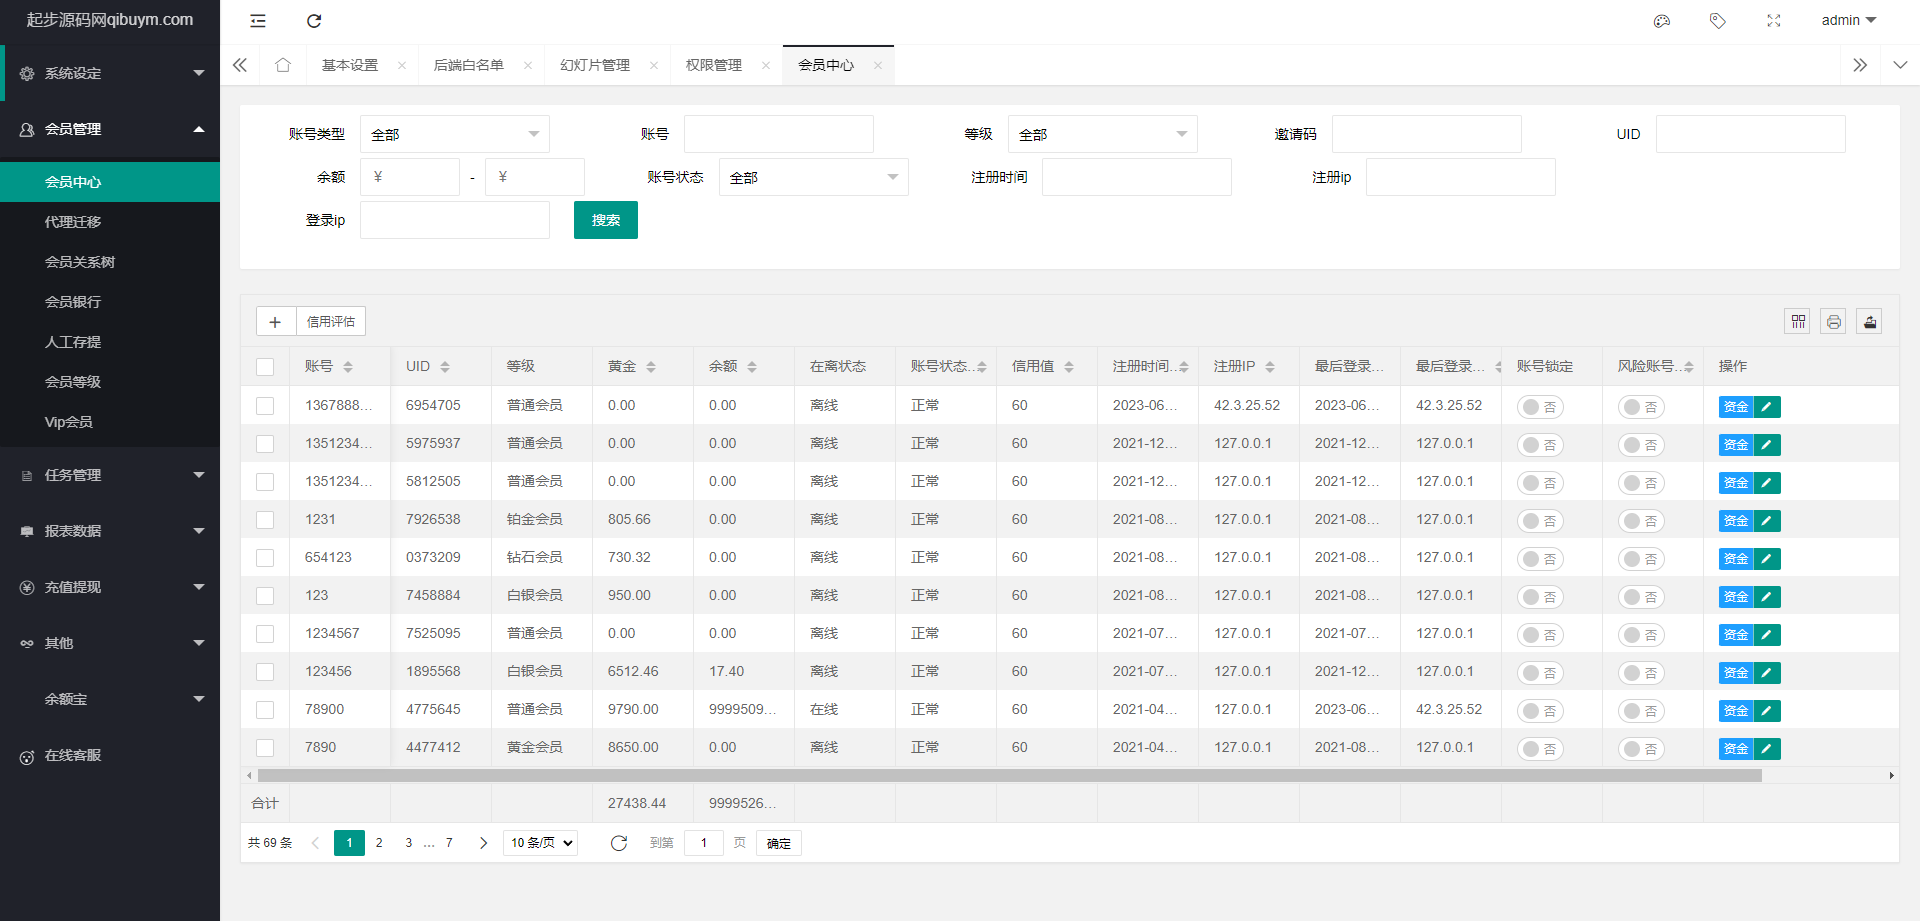
Task: Toggle risk account switch for UID 7926538
Action: [1641, 521]
